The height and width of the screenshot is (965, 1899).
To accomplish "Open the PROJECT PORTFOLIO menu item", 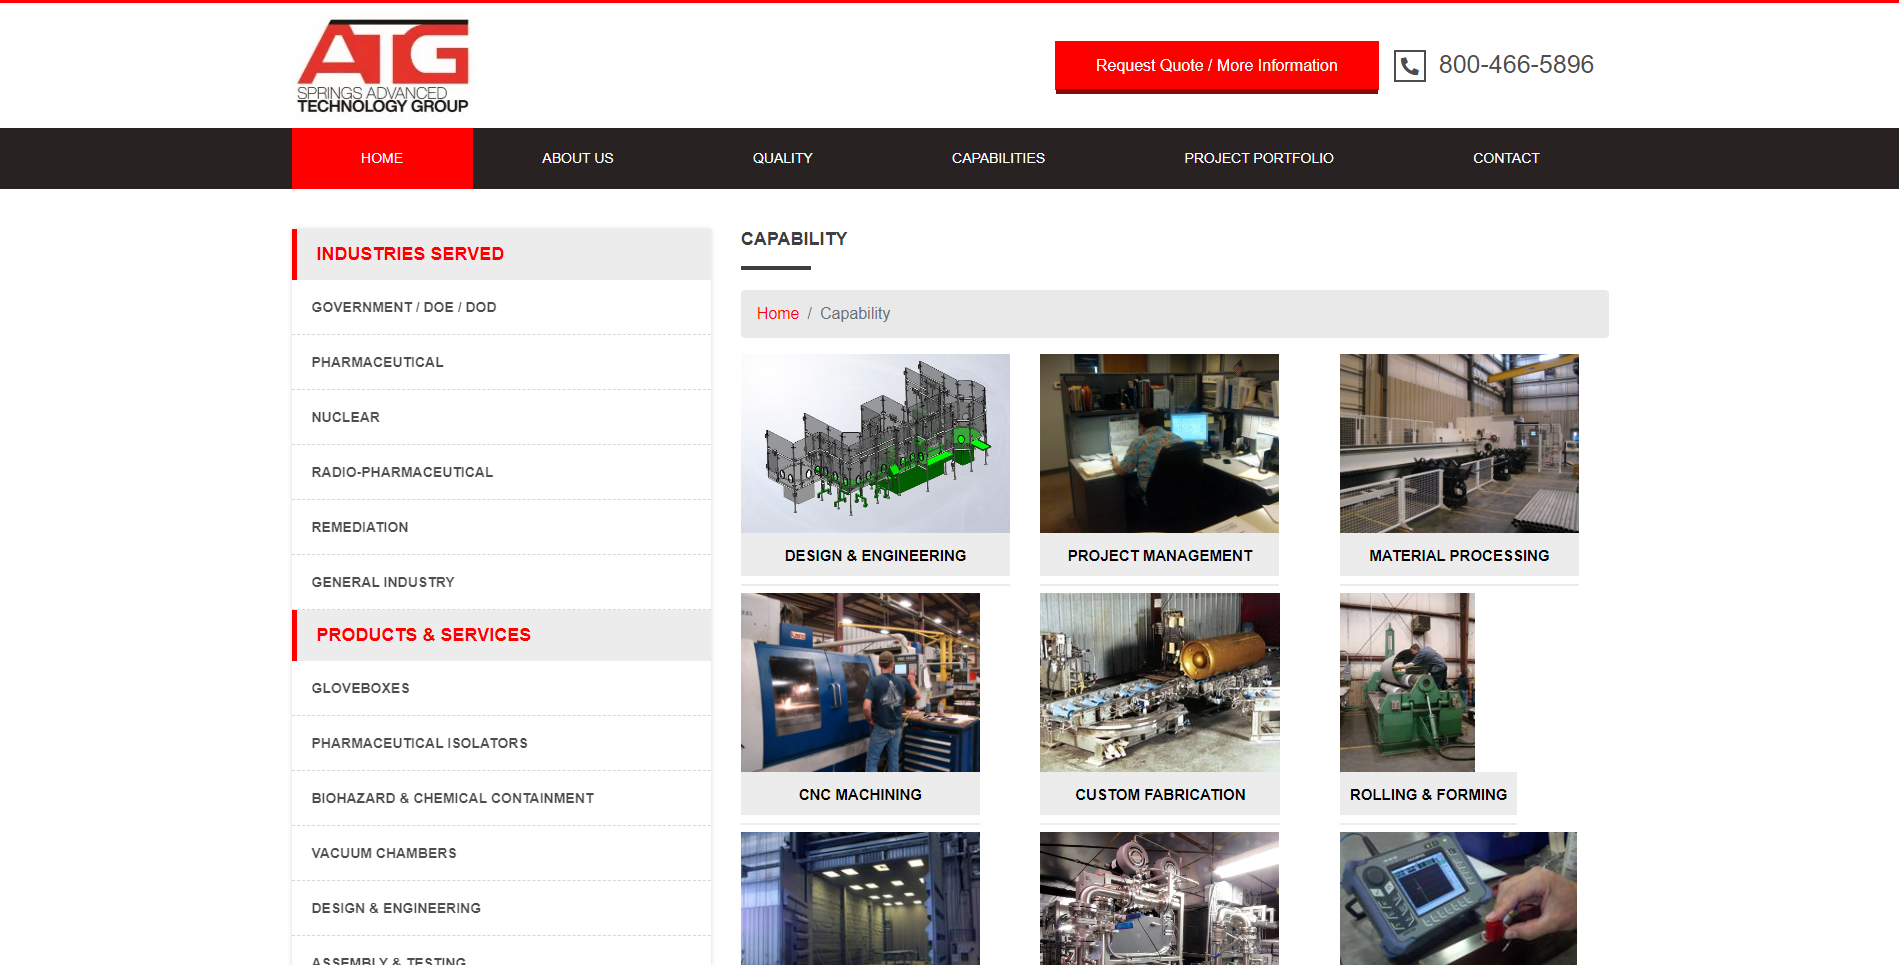I will (1258, 158).
